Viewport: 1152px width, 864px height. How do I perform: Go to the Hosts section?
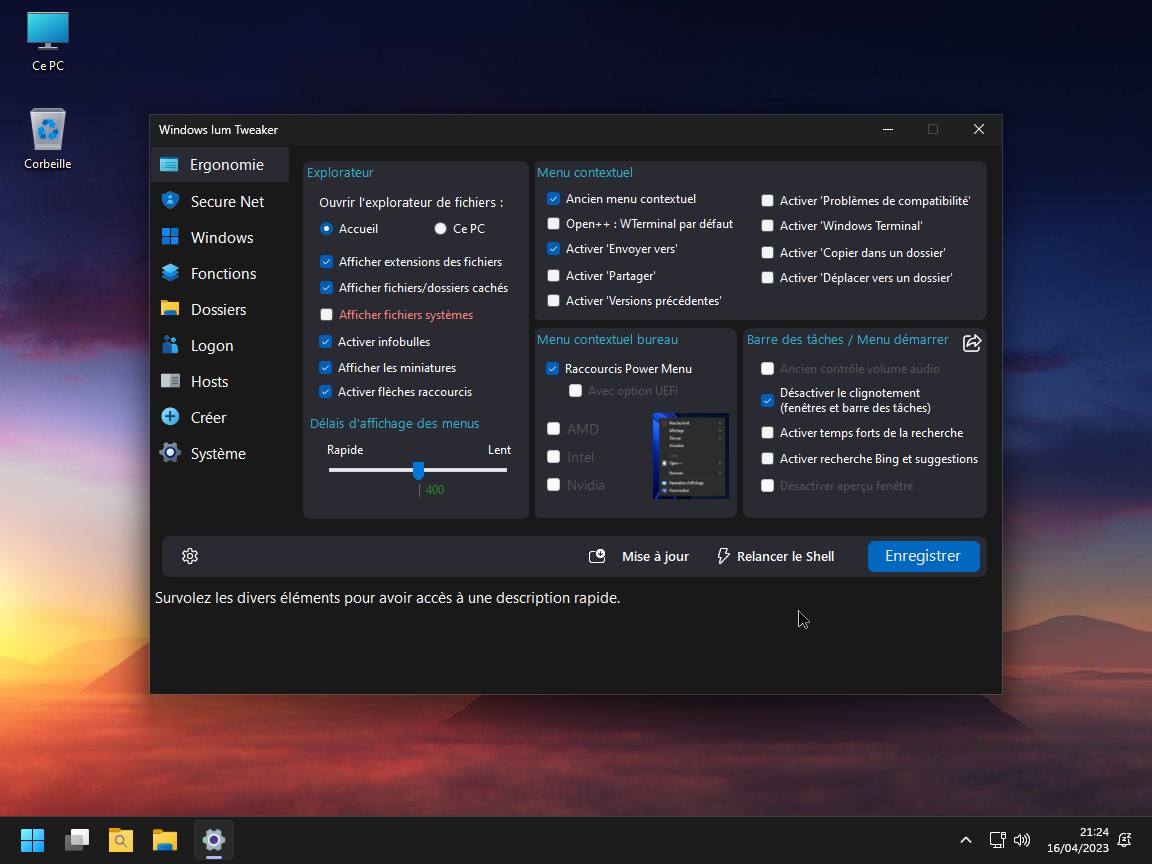[220, 381]
